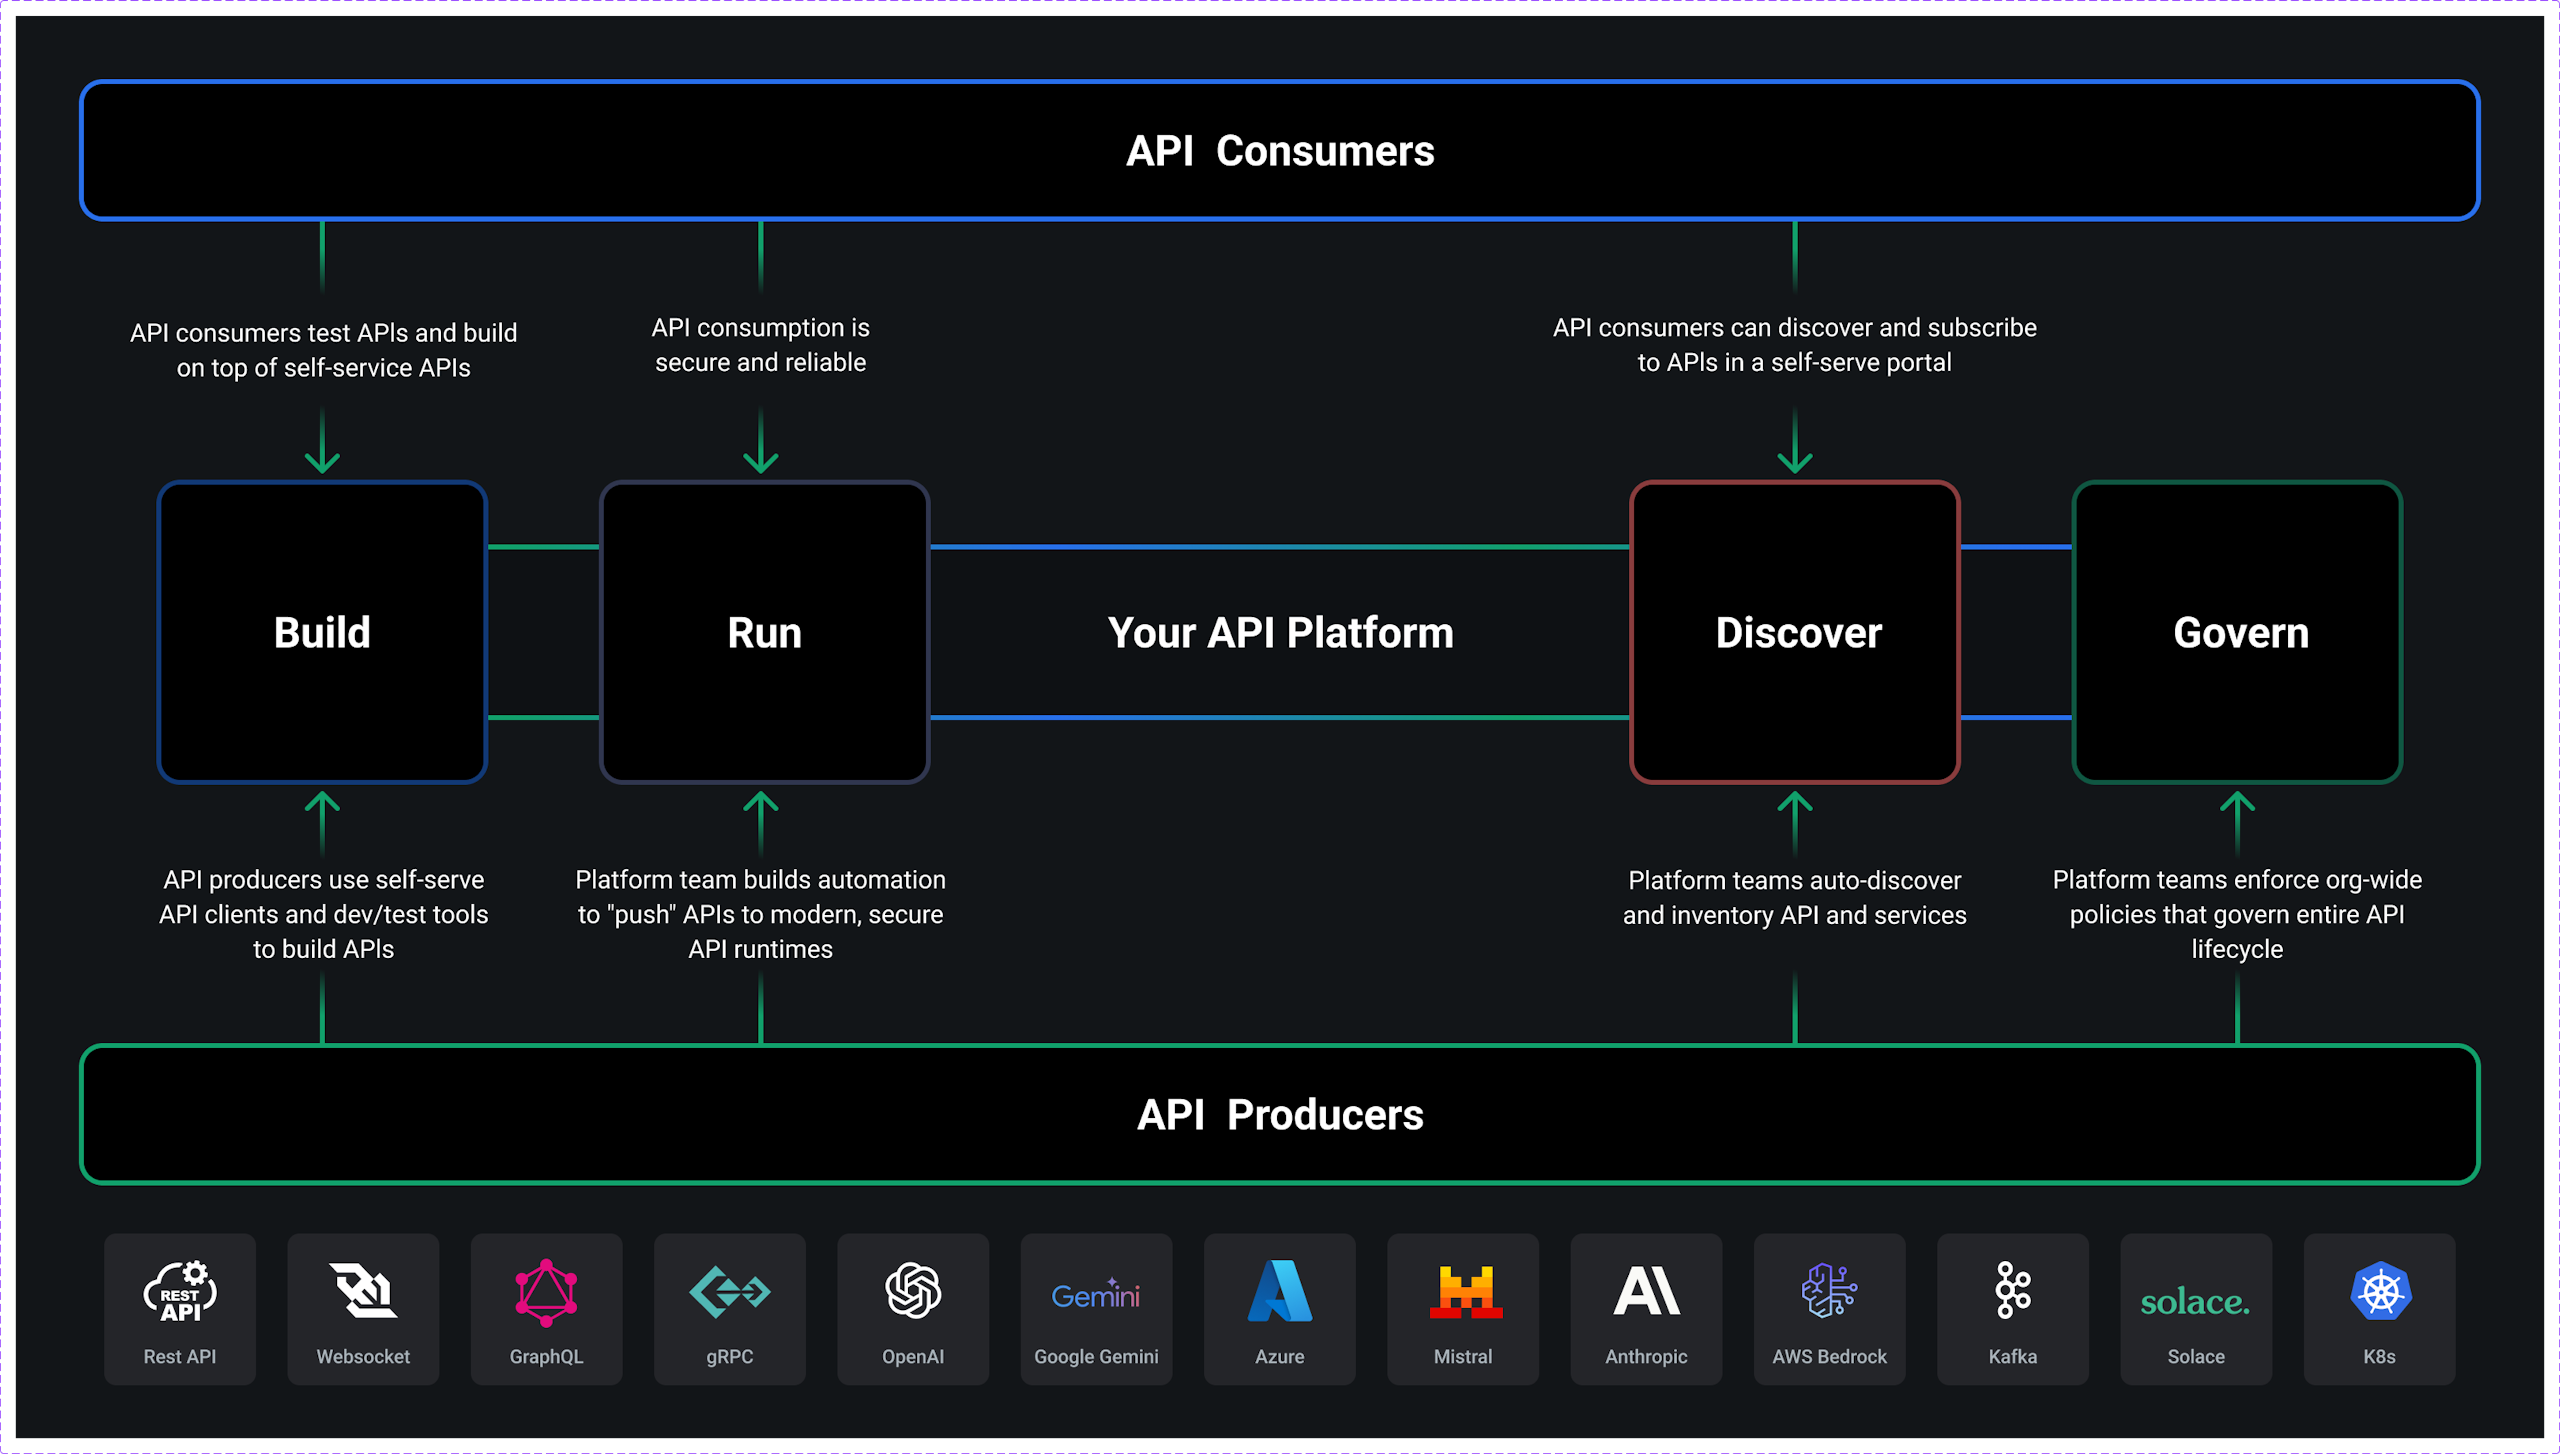Click the K8s Kubernetes tile

click(2380, 1308)
